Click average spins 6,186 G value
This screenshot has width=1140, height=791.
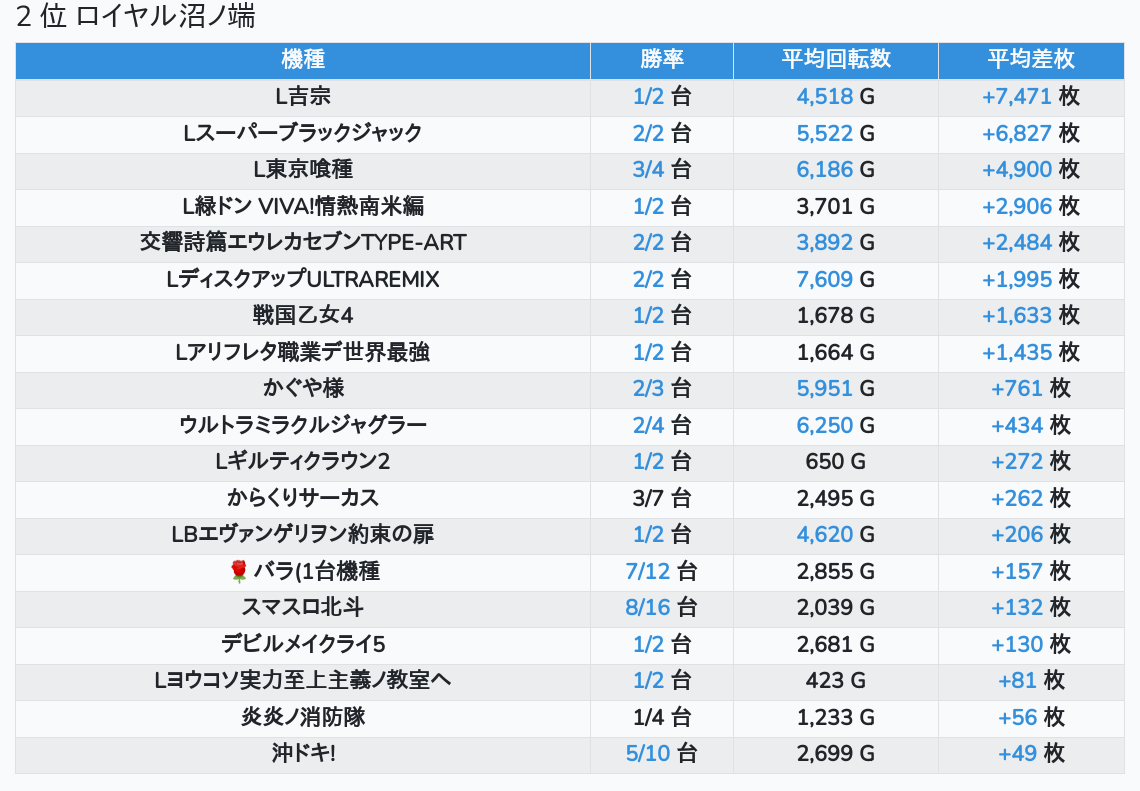coord(835,169)
